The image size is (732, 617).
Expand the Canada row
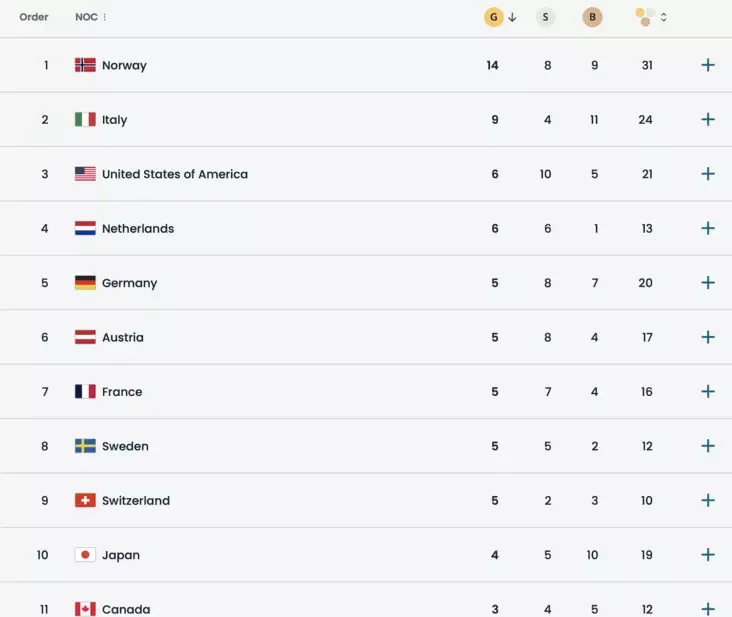click(x=708, y=608)
